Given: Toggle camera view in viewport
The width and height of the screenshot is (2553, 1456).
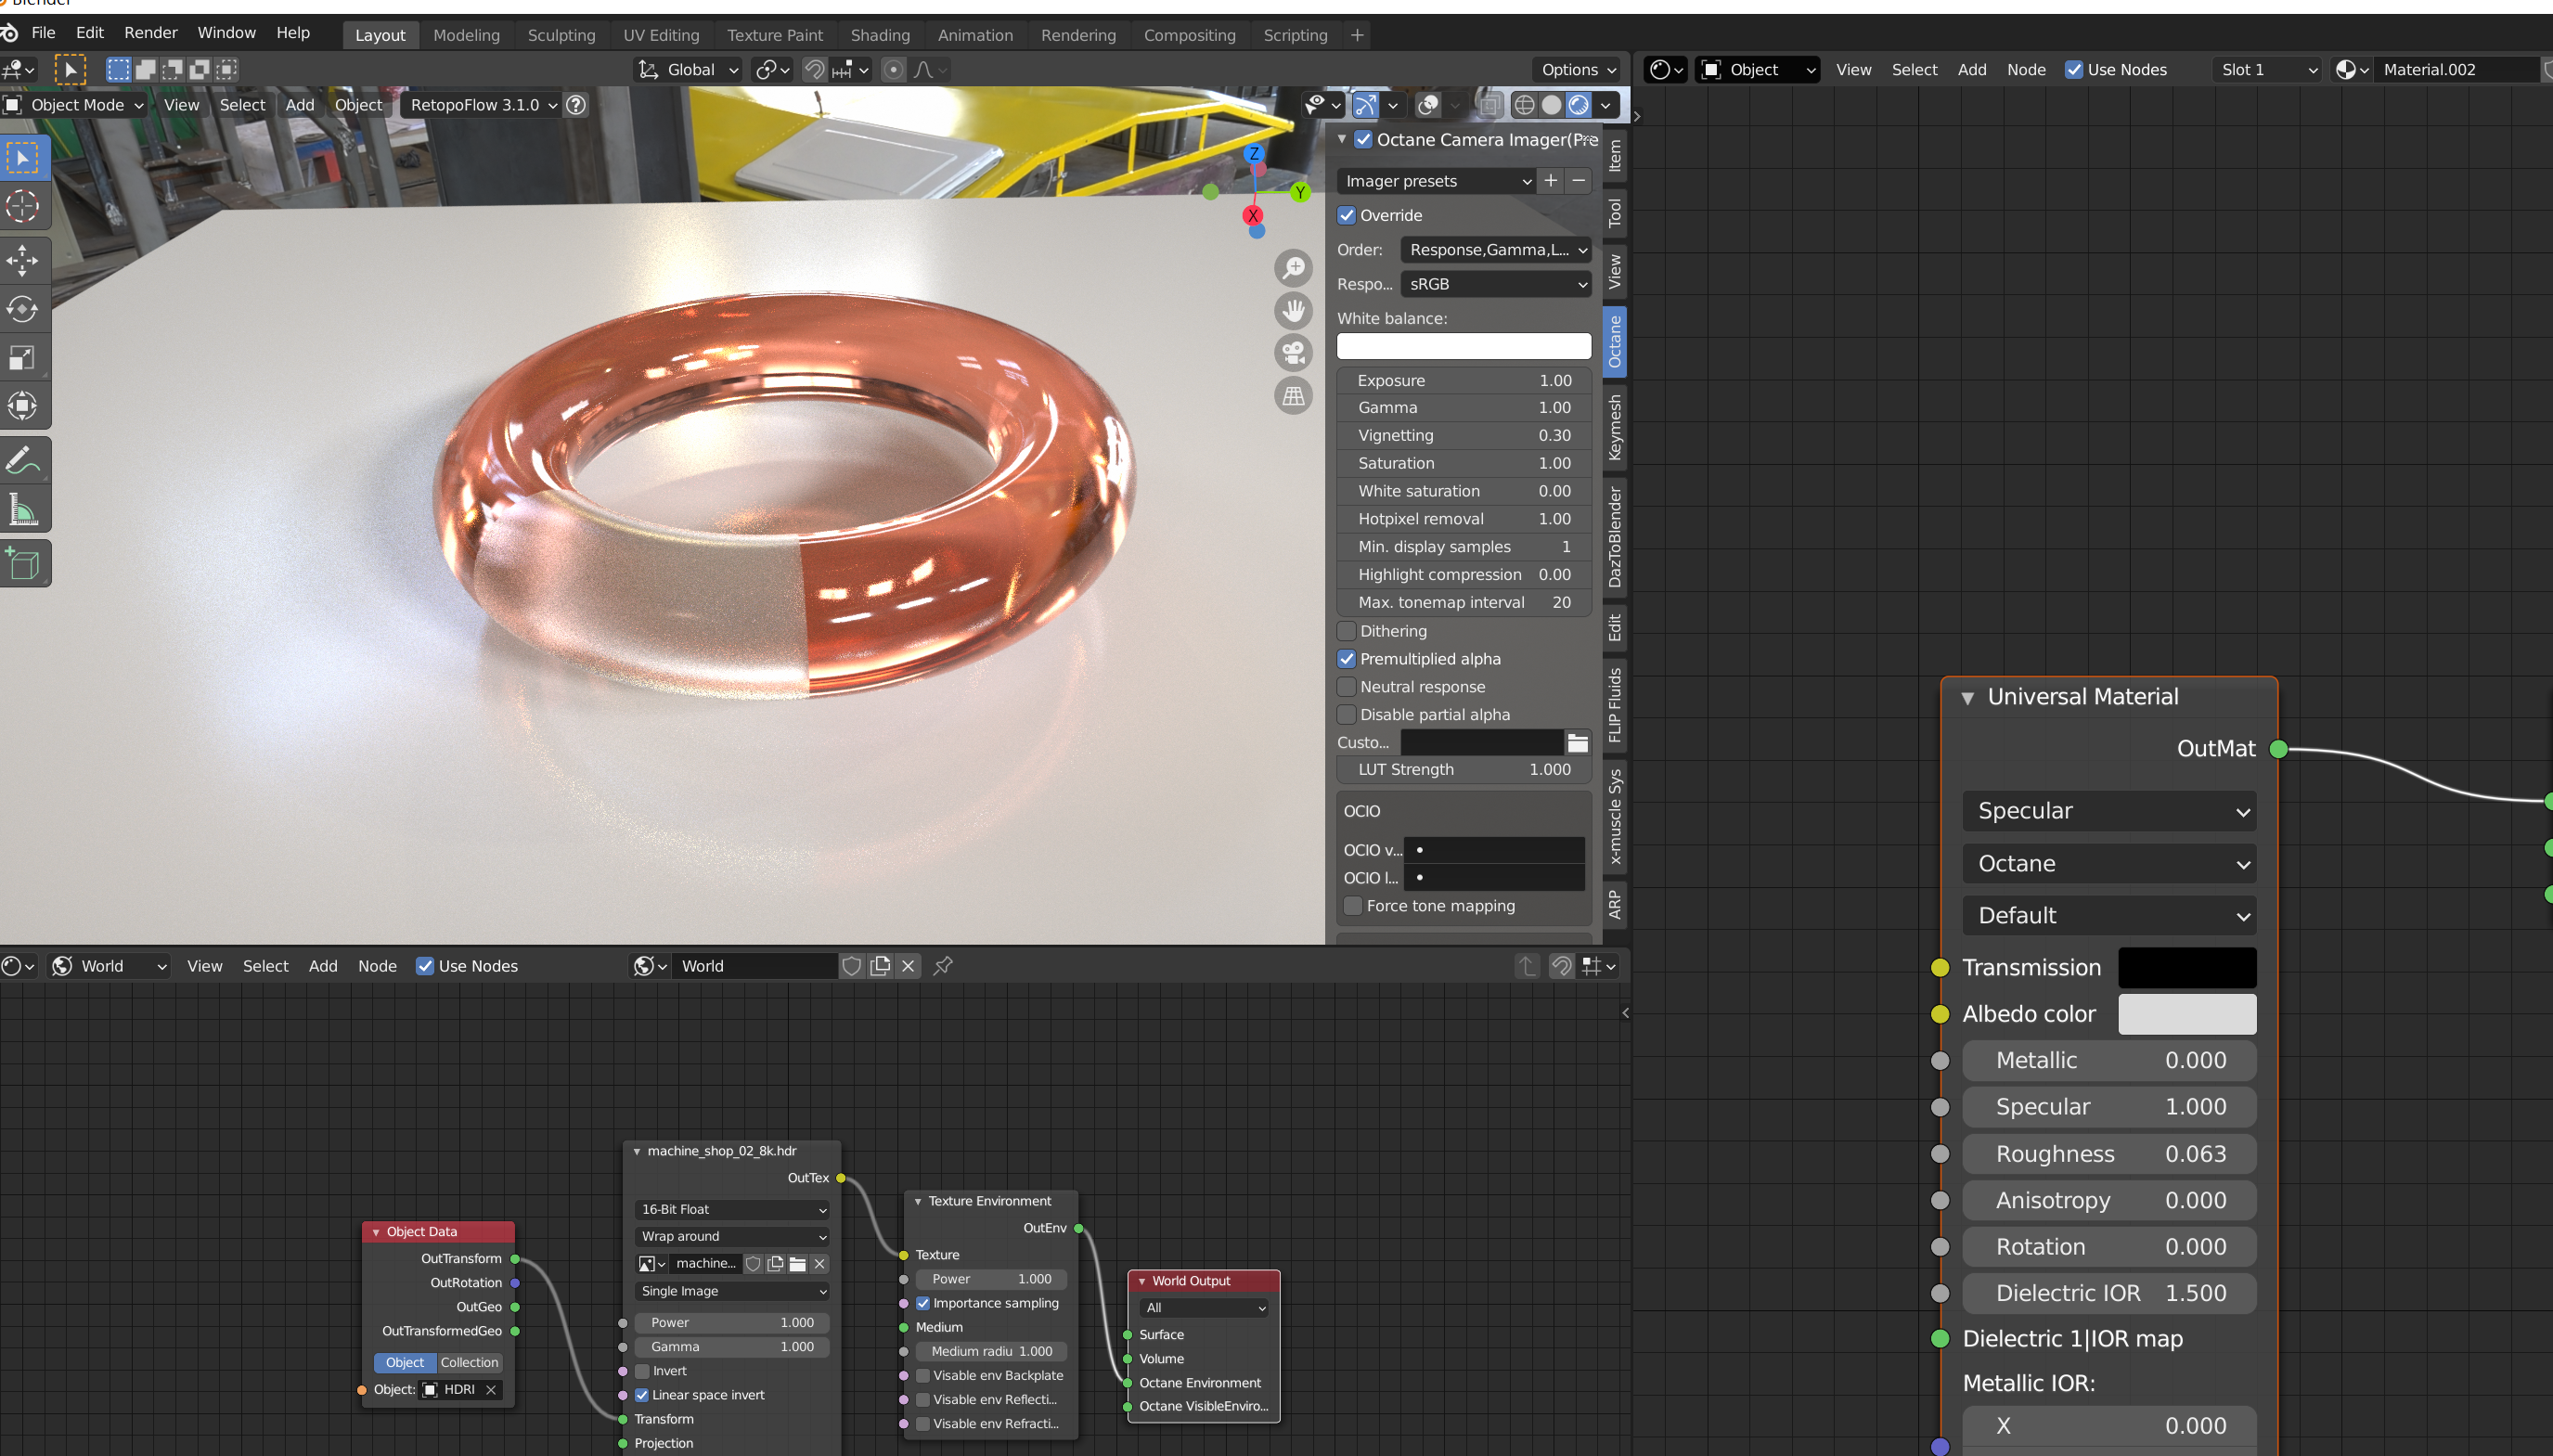Looking at the screenshot, I should pyautogui.click(x=1293, y=353).
